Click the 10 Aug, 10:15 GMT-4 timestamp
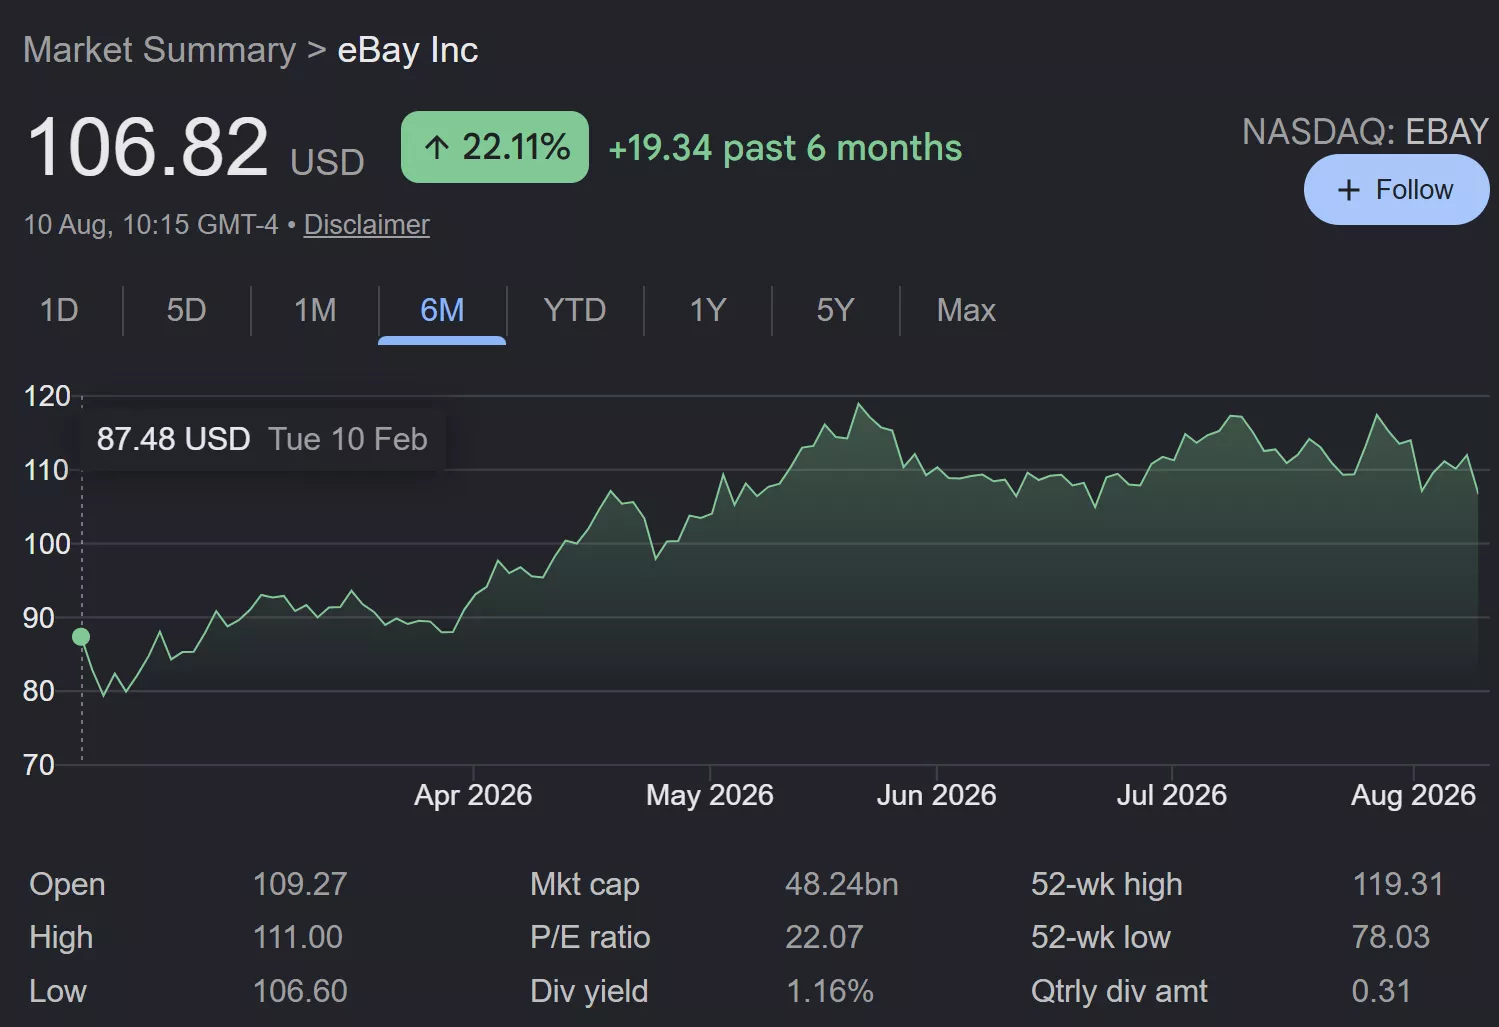Image resolution: width=1499 pixels, height=1027 pixels. pos(151,224)
